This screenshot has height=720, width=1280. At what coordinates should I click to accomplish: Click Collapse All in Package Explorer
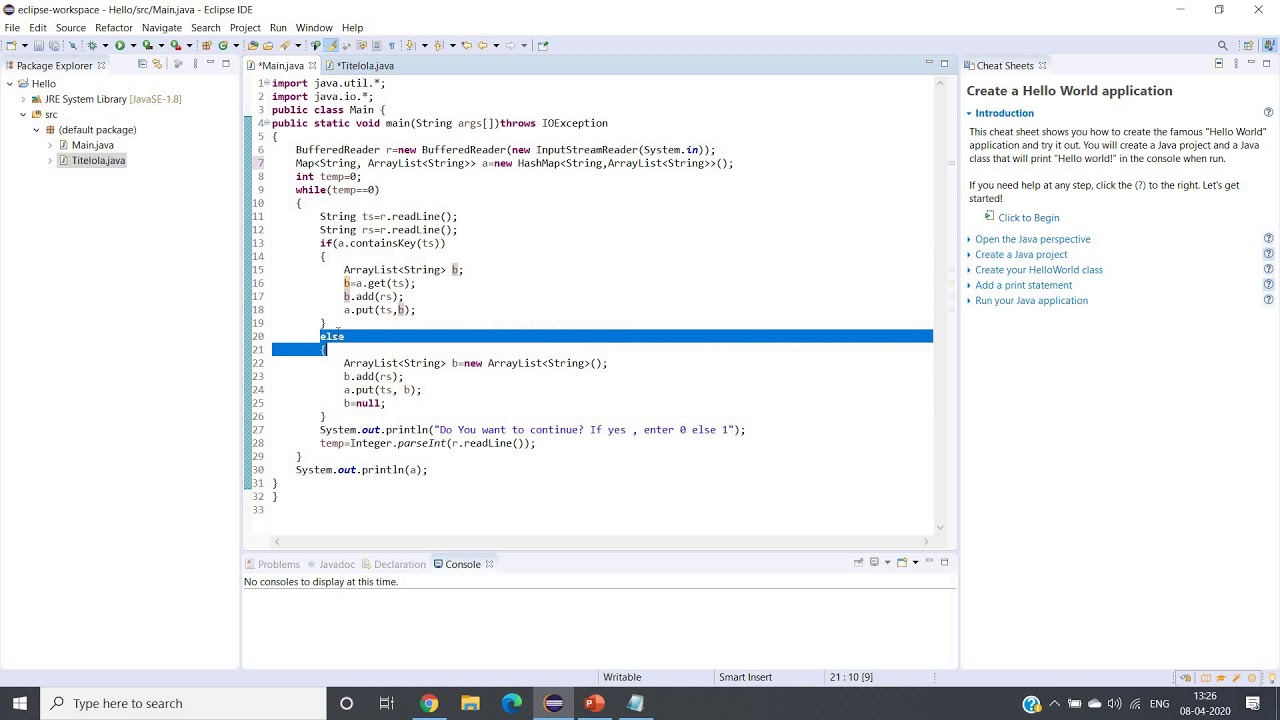coord(142,64)
